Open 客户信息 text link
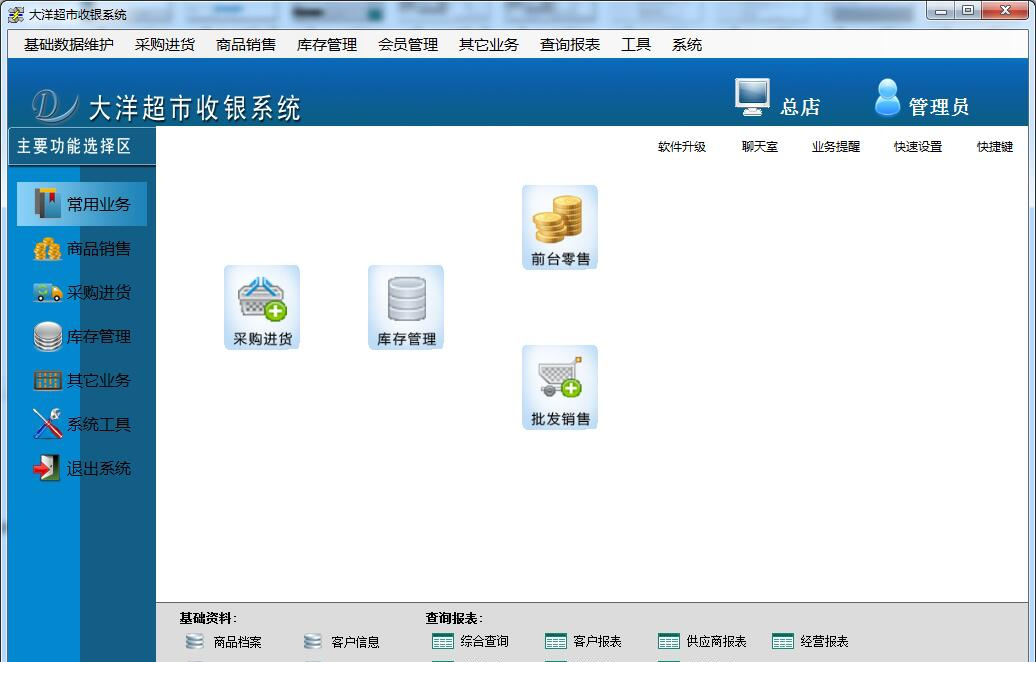 (355, 642)
